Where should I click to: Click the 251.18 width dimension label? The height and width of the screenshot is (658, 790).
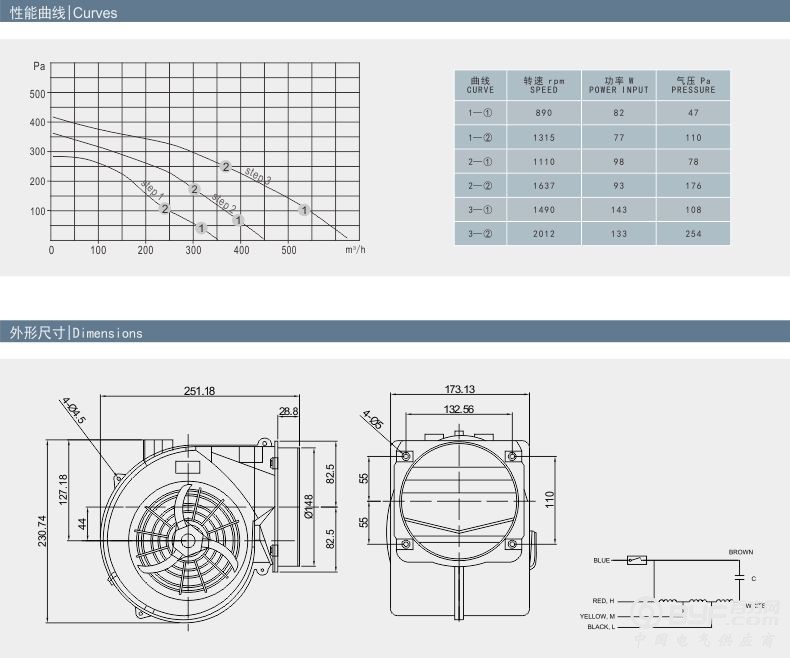[x=200, y=390]
